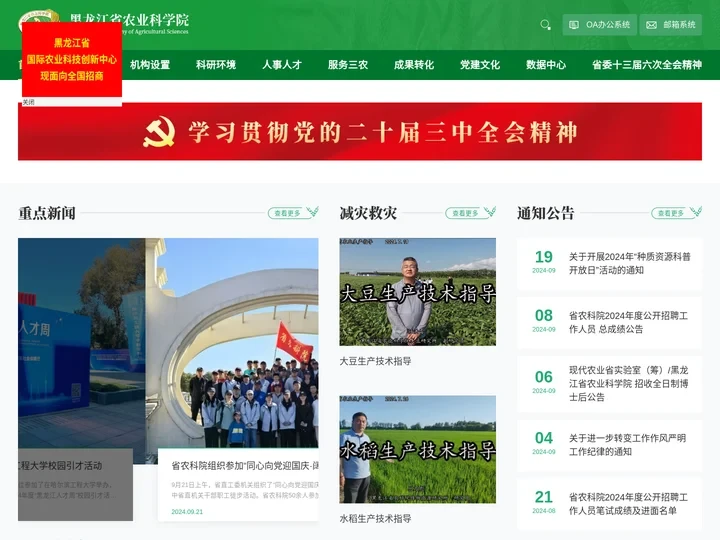This screenshot has width=720, height=540.
Task: Click 查看更多 beside 重点新闻
Action: click(x=287, y=213)
